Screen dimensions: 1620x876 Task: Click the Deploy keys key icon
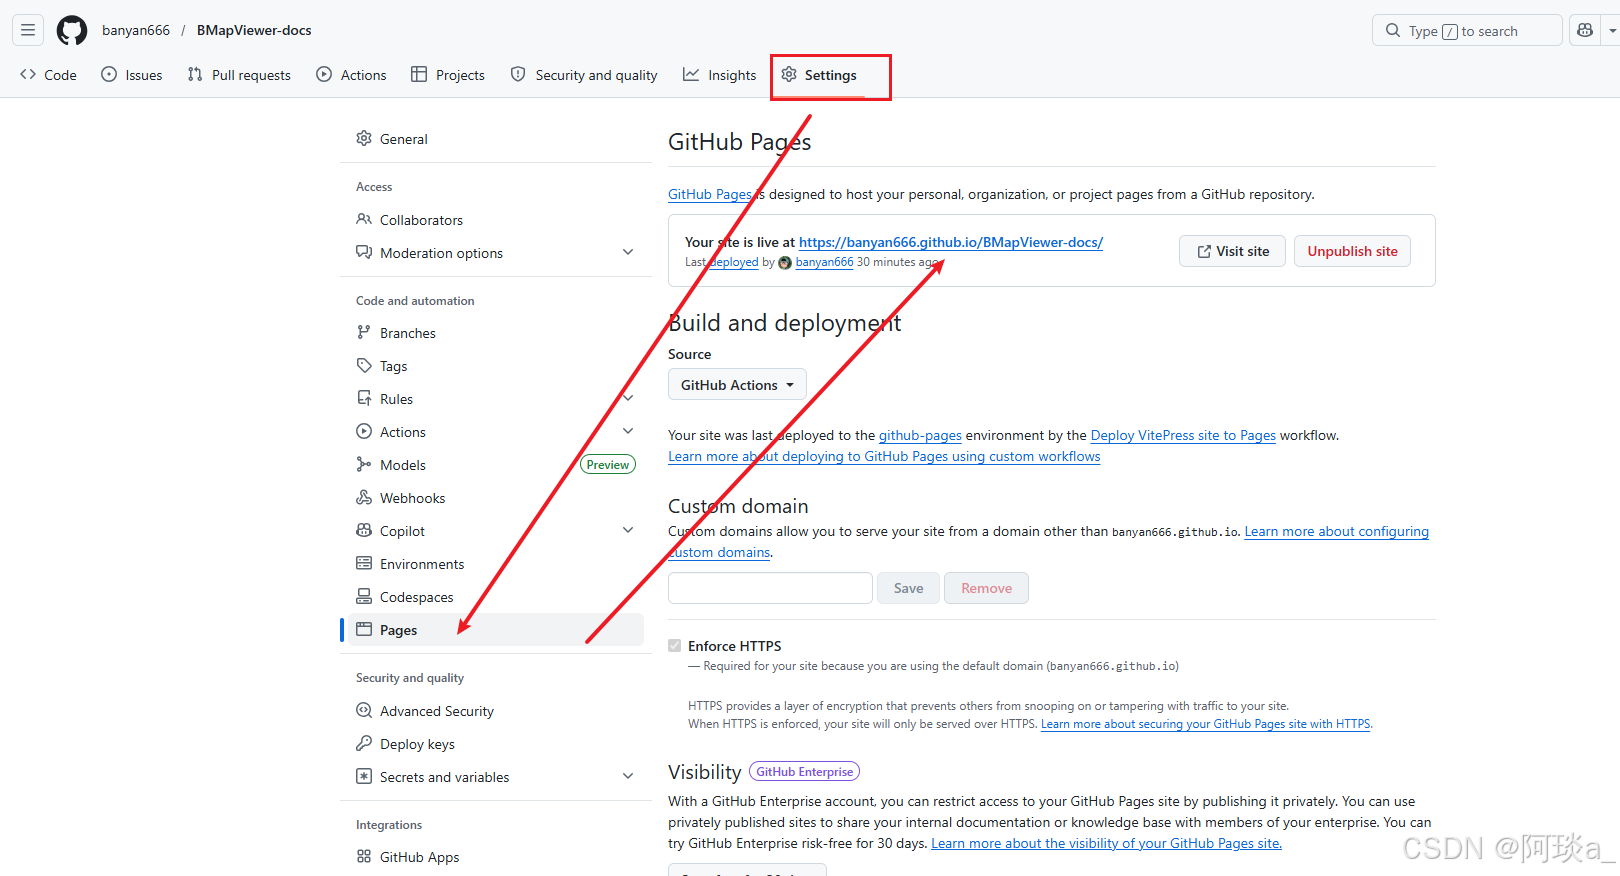point(364,743)
